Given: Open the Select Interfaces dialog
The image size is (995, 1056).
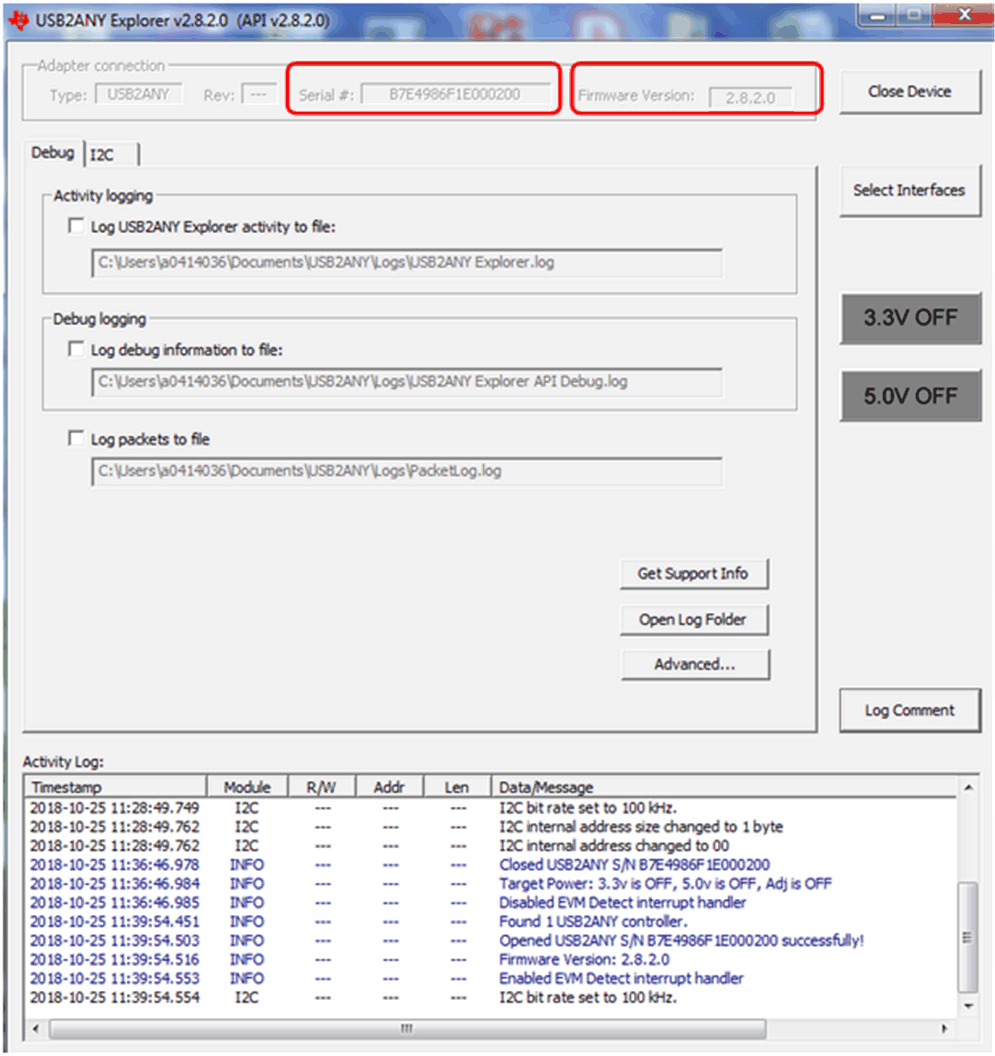Looking at the screenshot, I should click(910, 190).
